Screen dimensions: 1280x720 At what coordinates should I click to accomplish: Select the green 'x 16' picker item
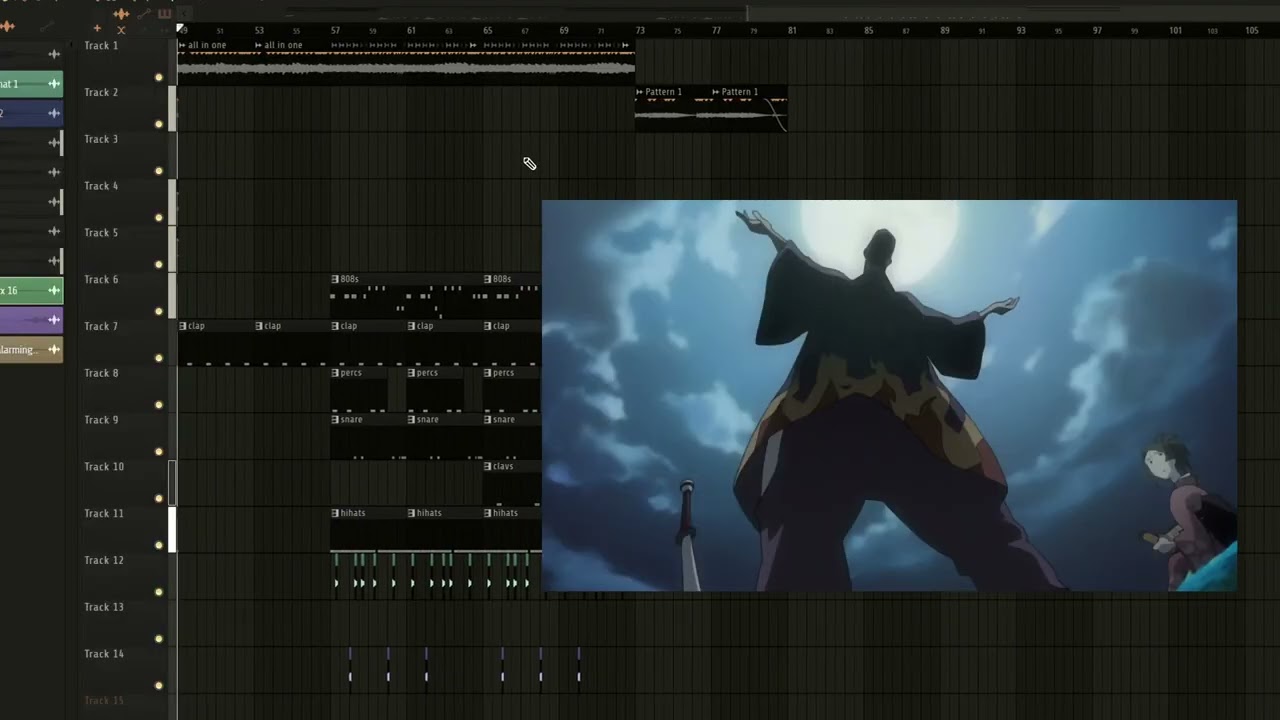[x=30, y=290]
